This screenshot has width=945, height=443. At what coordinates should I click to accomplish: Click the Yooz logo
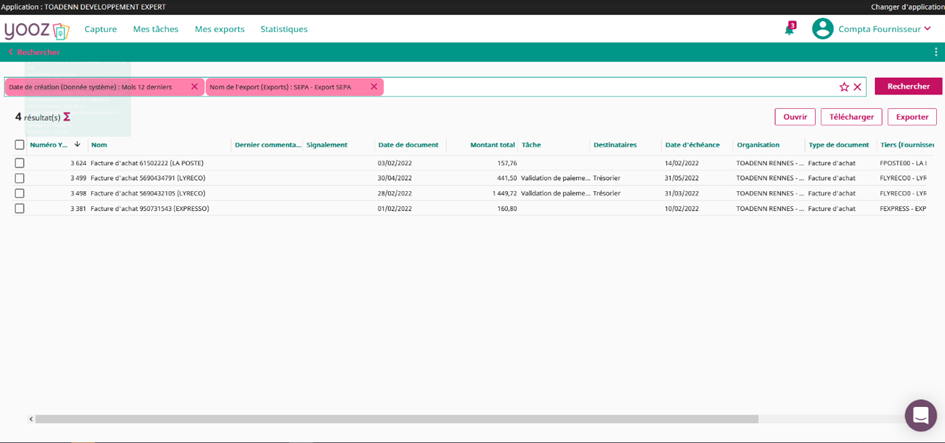(x=36, y=30)
